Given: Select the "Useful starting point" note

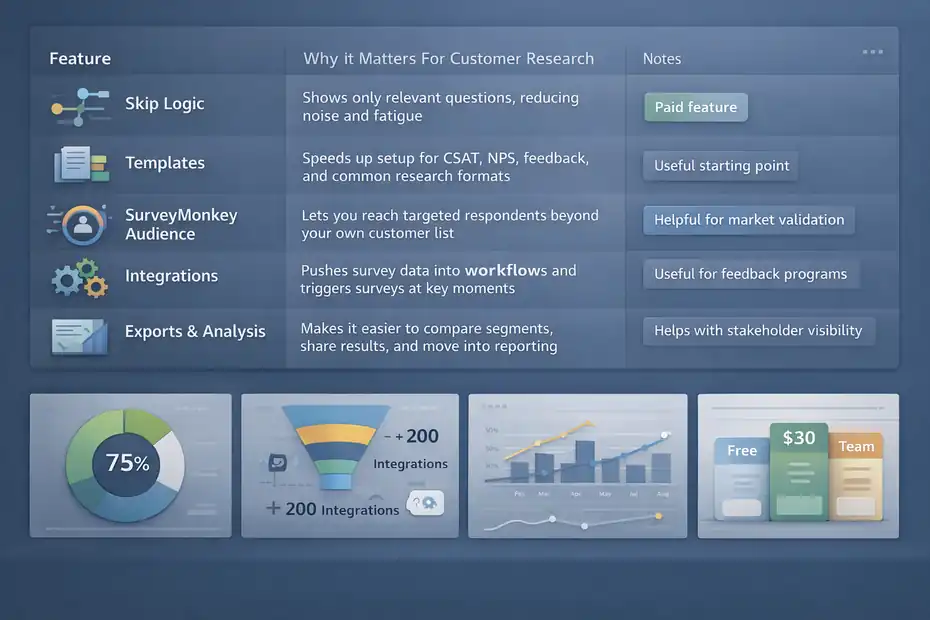Looking at the screenshot, I should pyautogui.click(x=720, y=165).
